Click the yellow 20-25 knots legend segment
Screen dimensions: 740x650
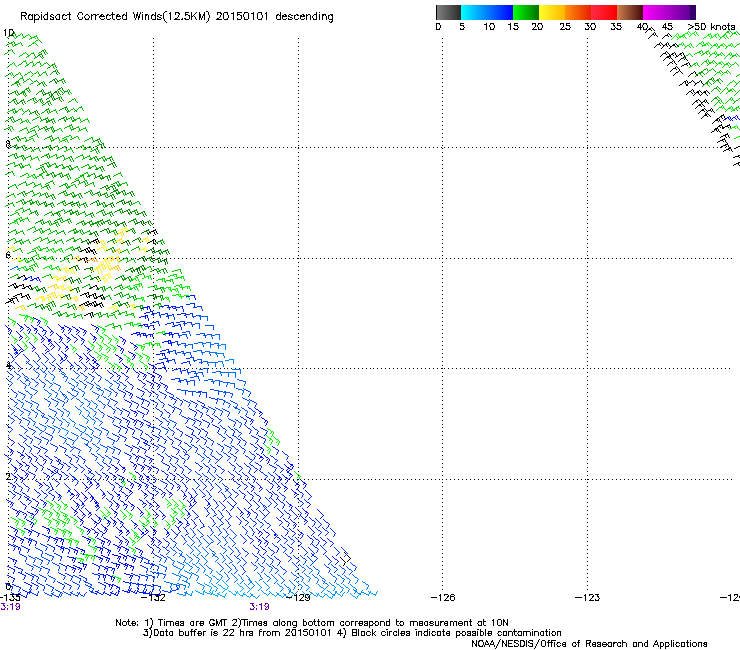(552, 12)
